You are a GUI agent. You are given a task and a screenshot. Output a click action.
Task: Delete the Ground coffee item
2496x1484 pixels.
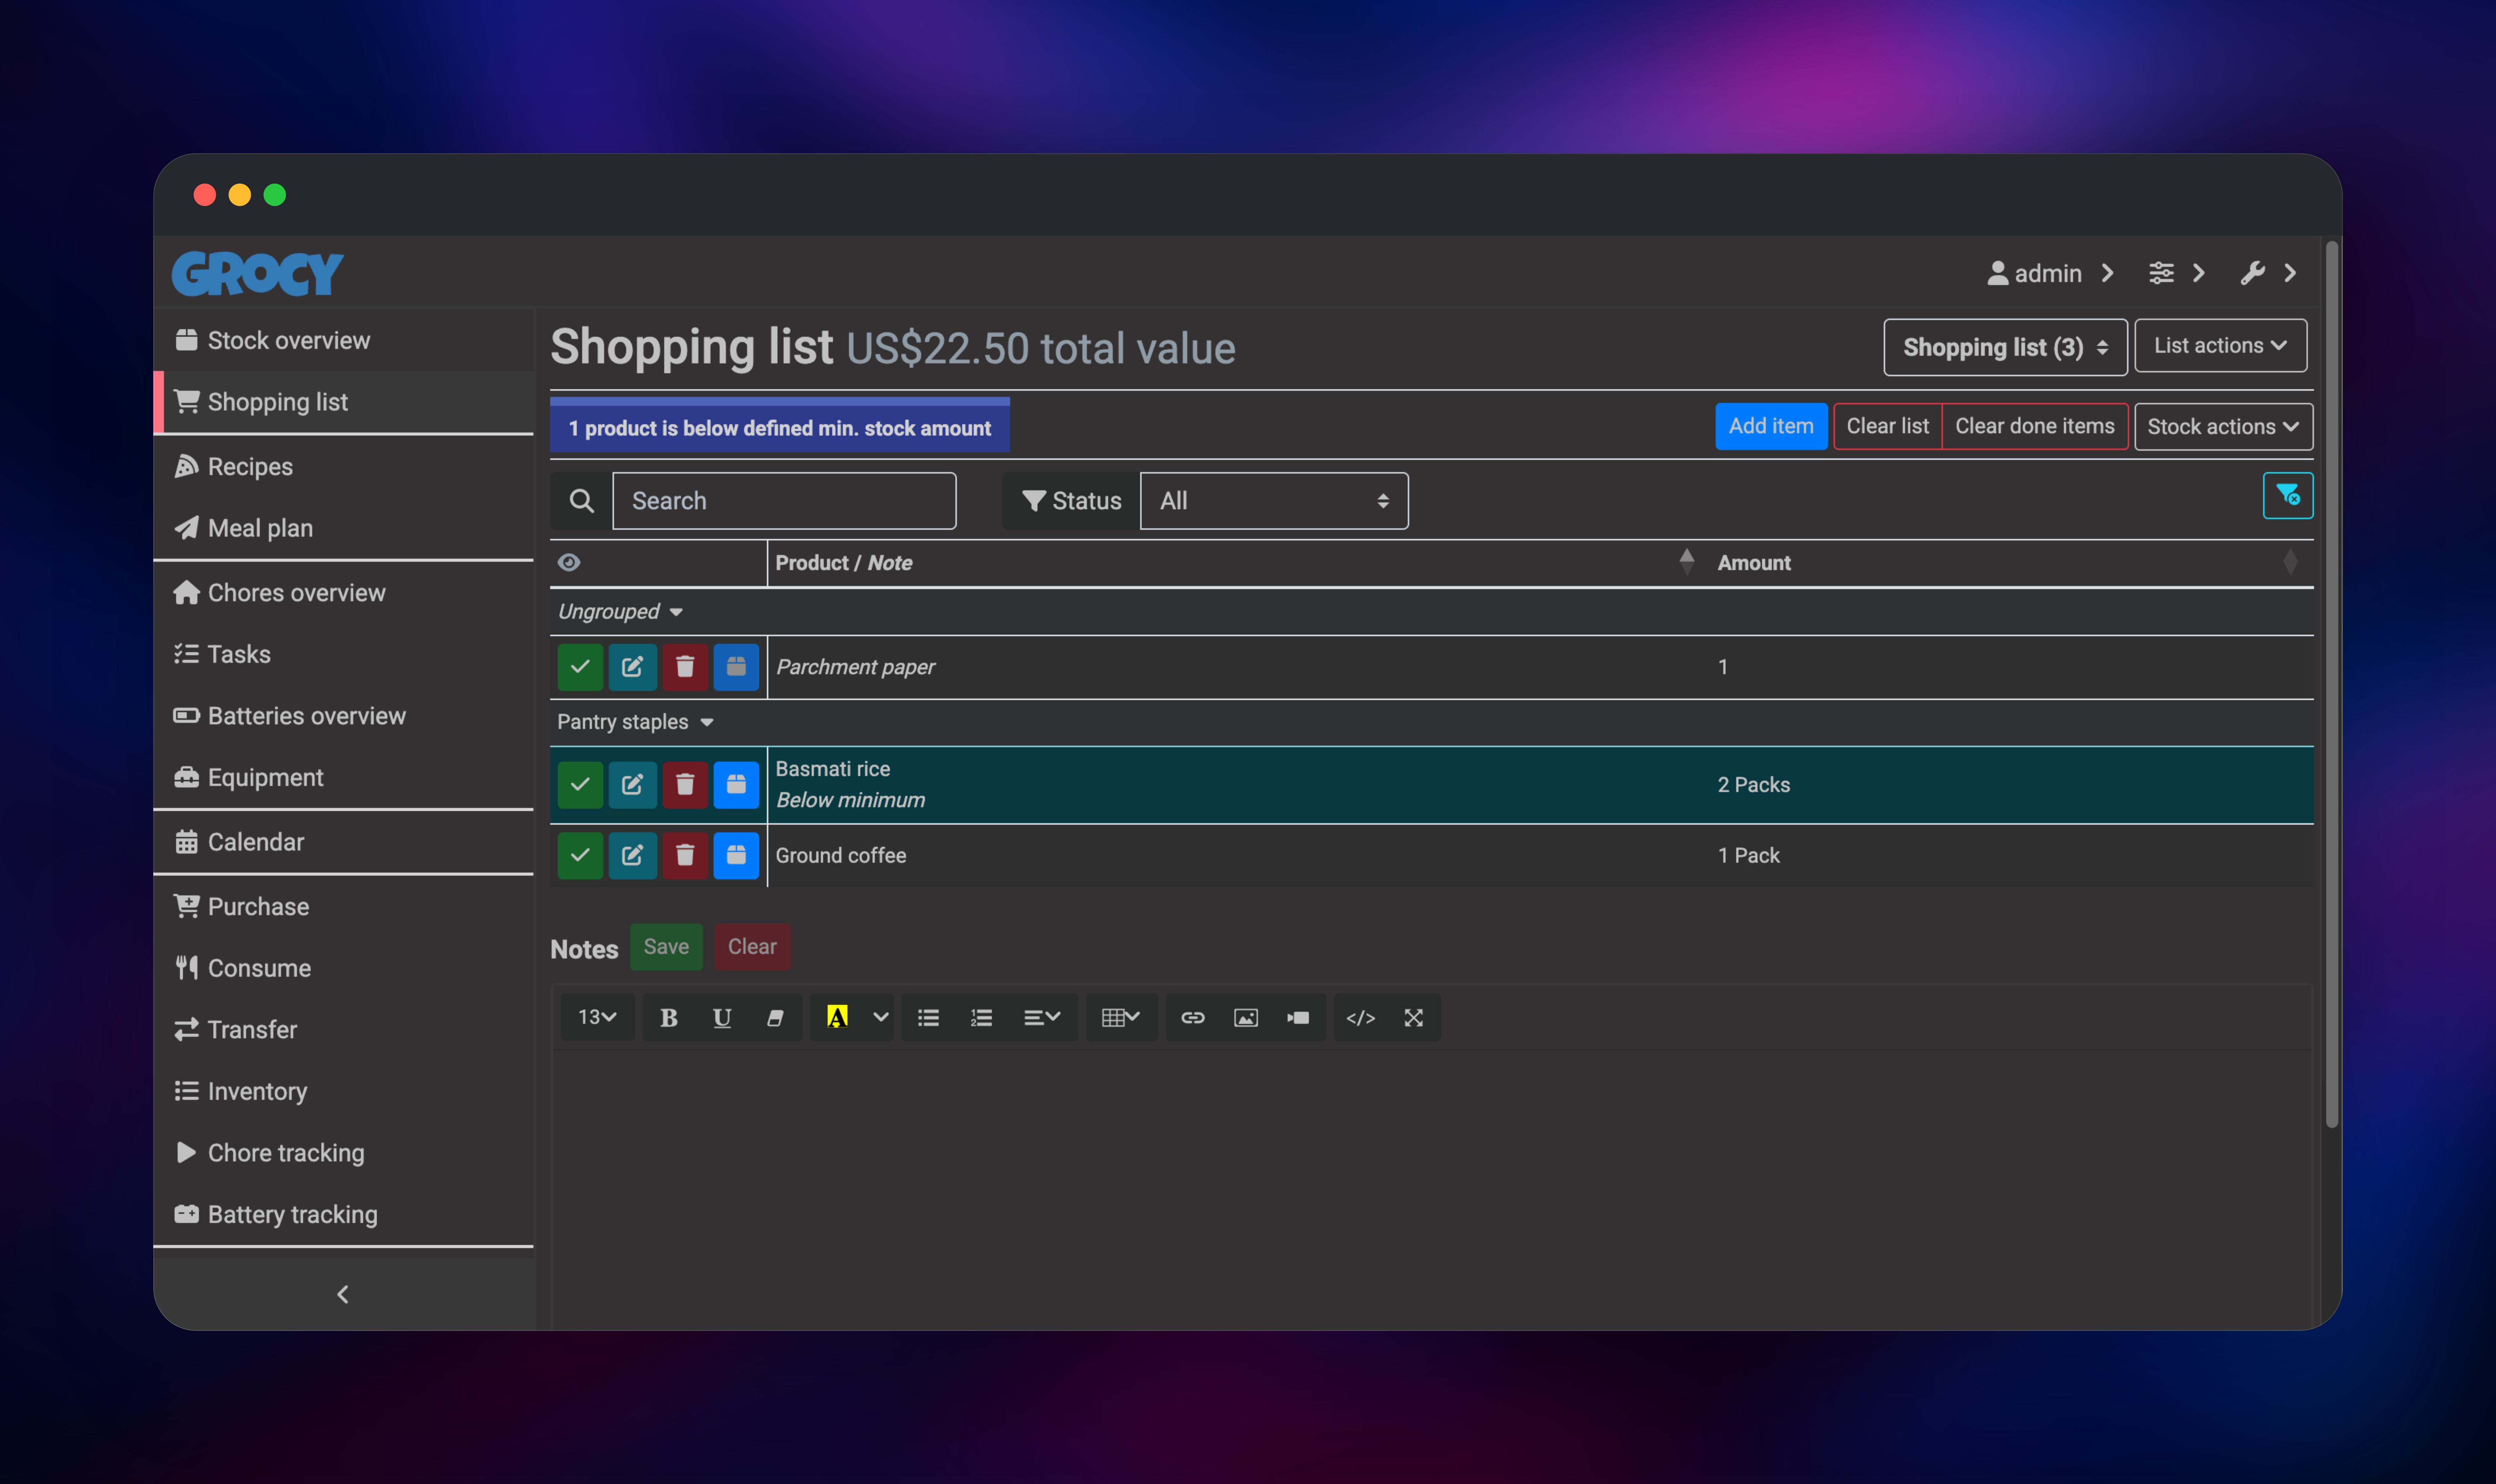click(x=685, y=856)
